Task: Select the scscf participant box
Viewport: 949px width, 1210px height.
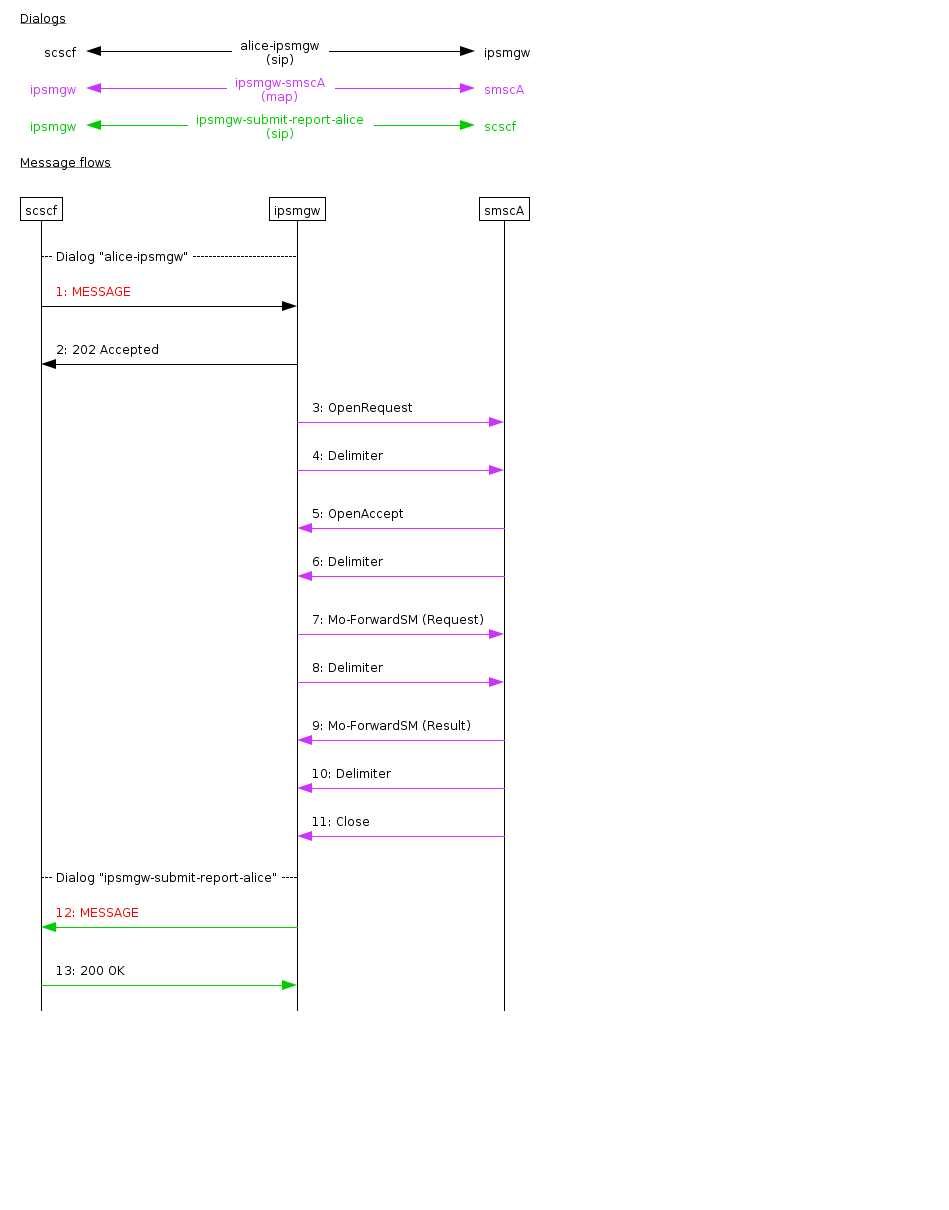Action: (41, 210)
